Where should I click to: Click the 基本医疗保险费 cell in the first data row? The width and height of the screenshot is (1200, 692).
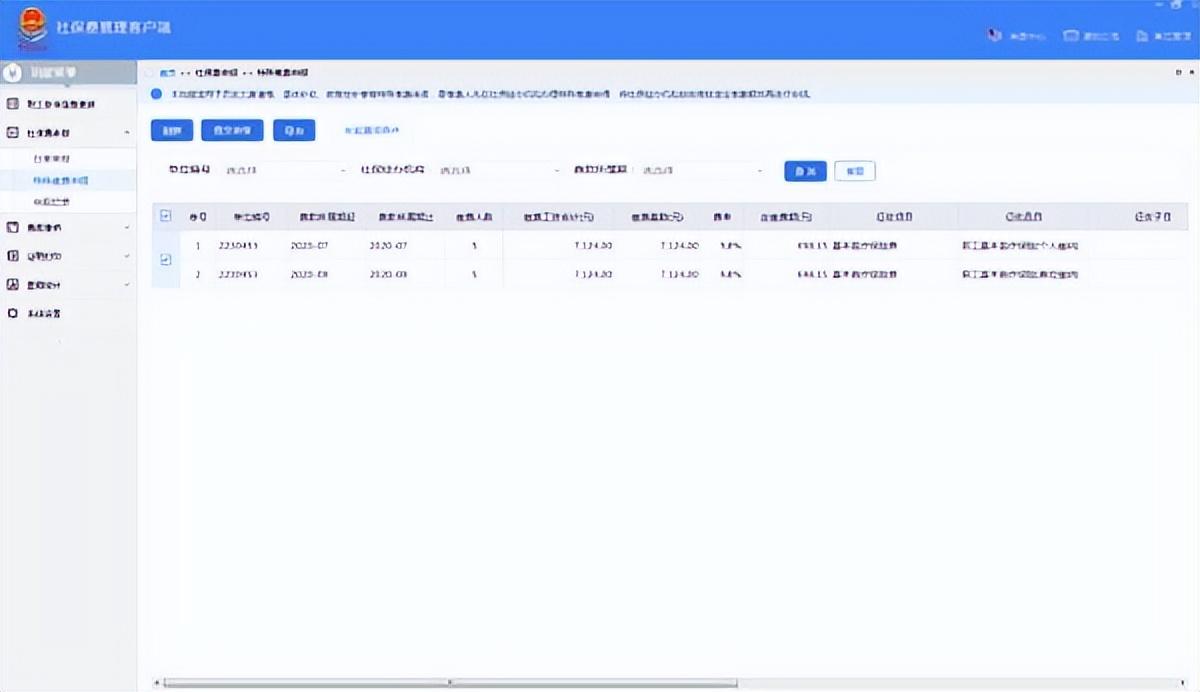[x=865, y=245]
